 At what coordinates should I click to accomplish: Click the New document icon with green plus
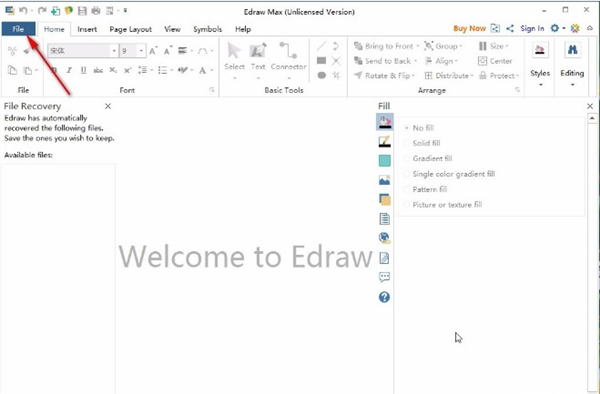(55, 11)
